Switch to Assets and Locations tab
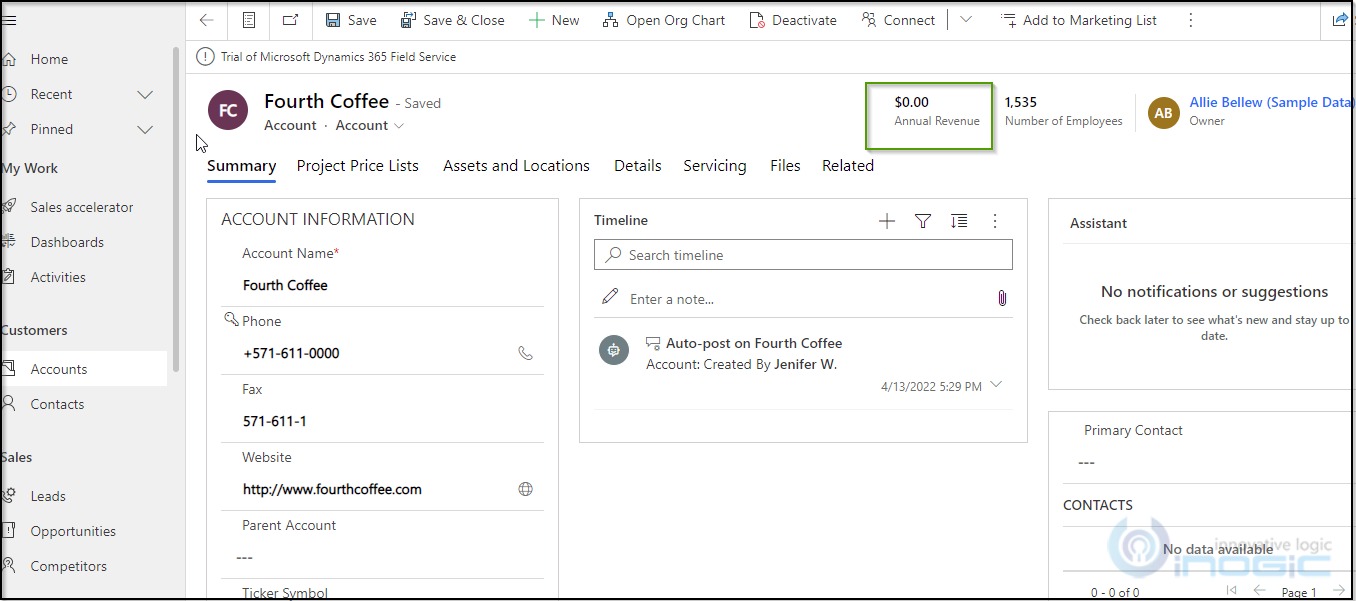The height and width of the screenshot is (601, 1356). [x=516, y=166]
